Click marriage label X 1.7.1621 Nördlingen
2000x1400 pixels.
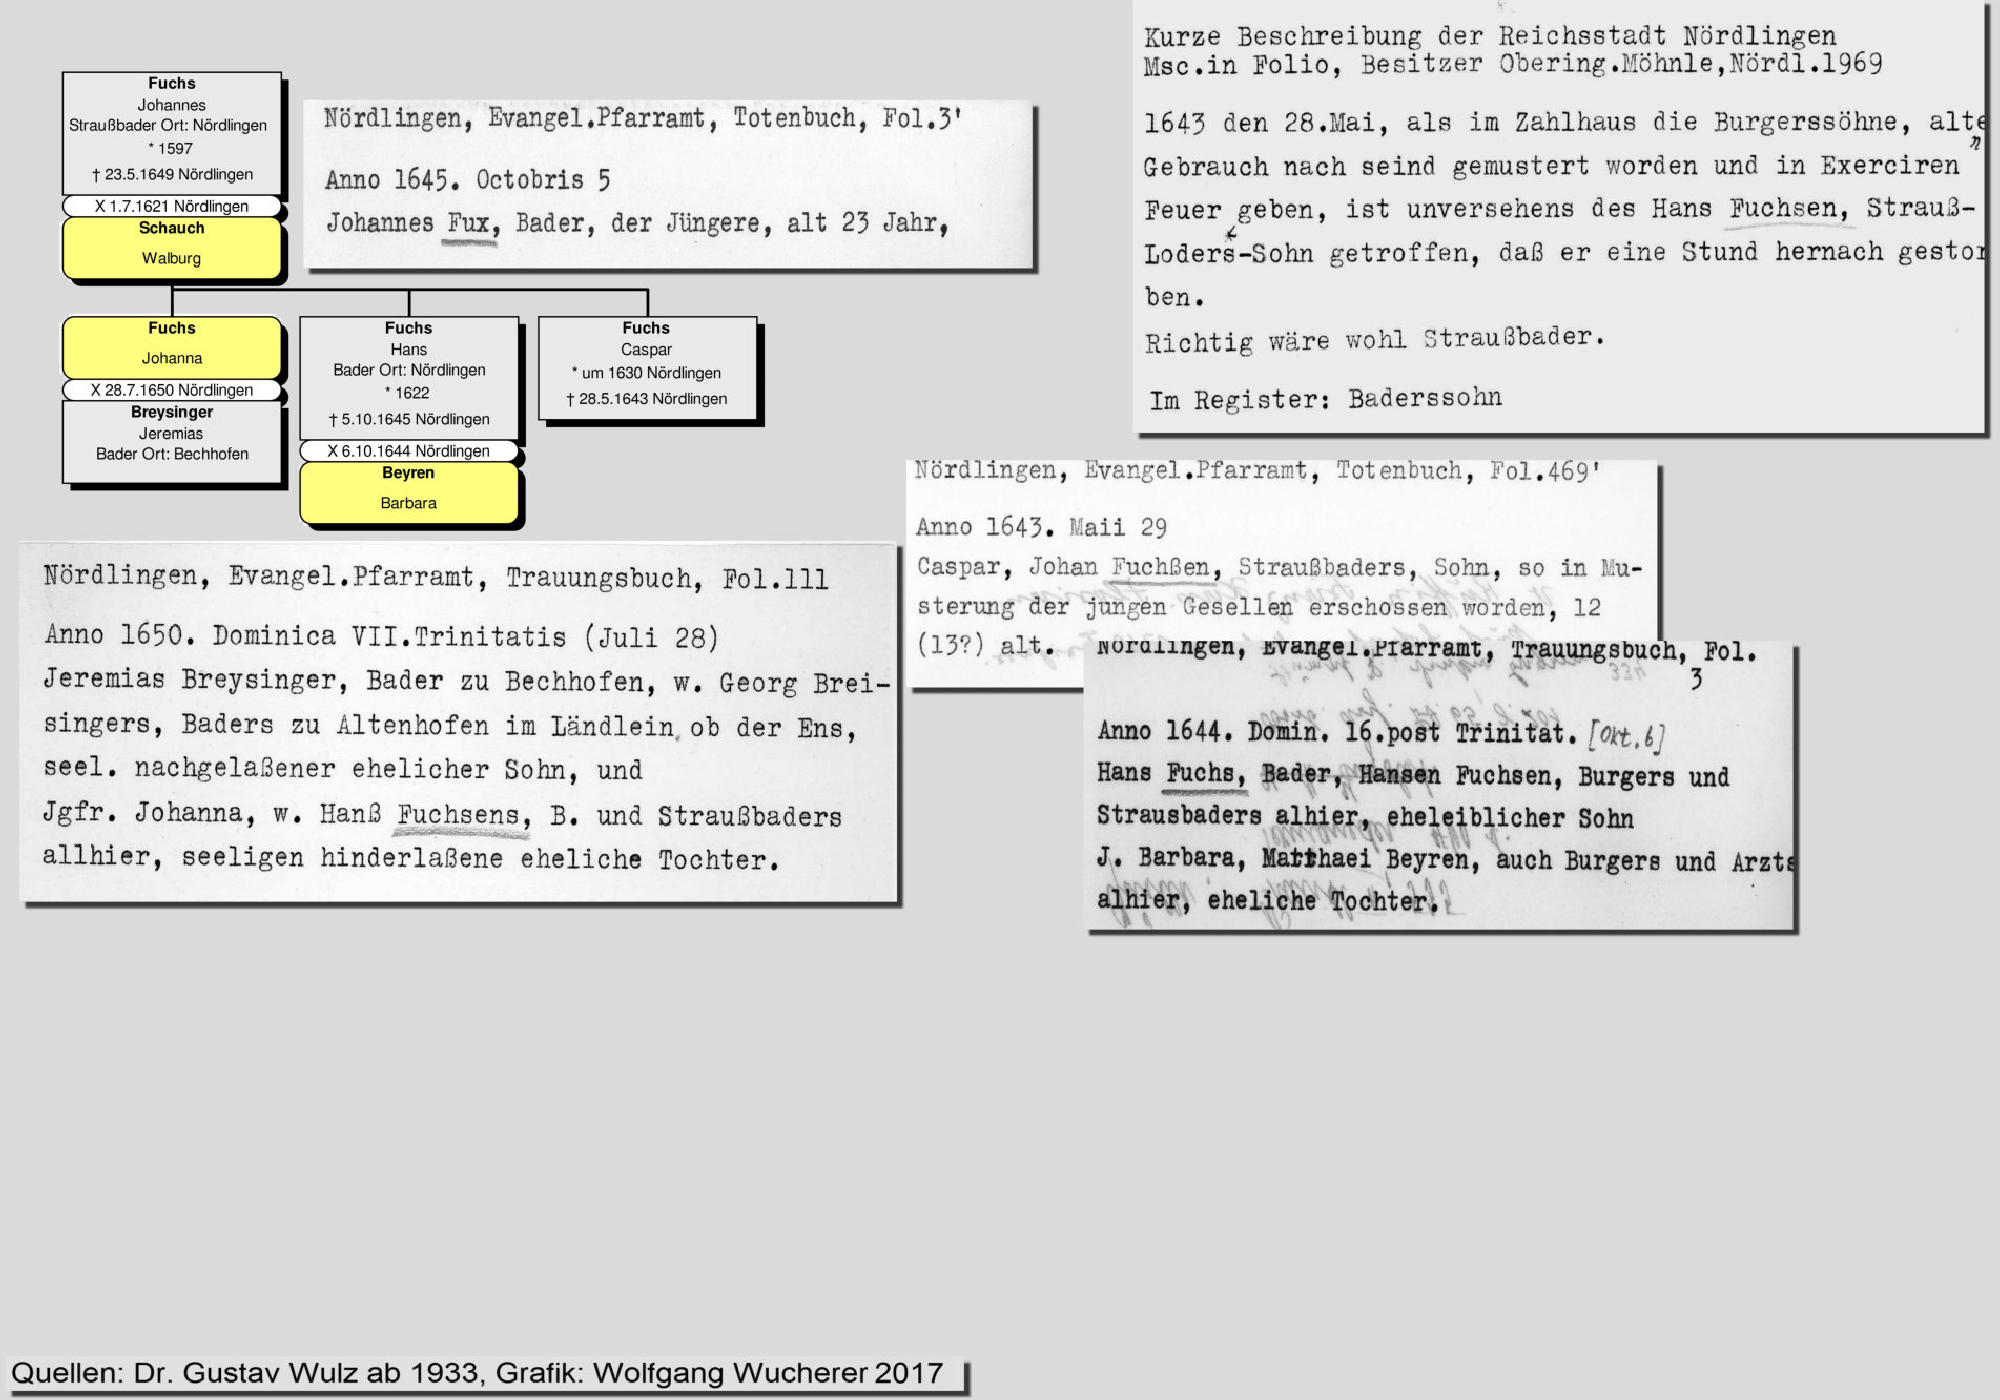click(172, 206)
